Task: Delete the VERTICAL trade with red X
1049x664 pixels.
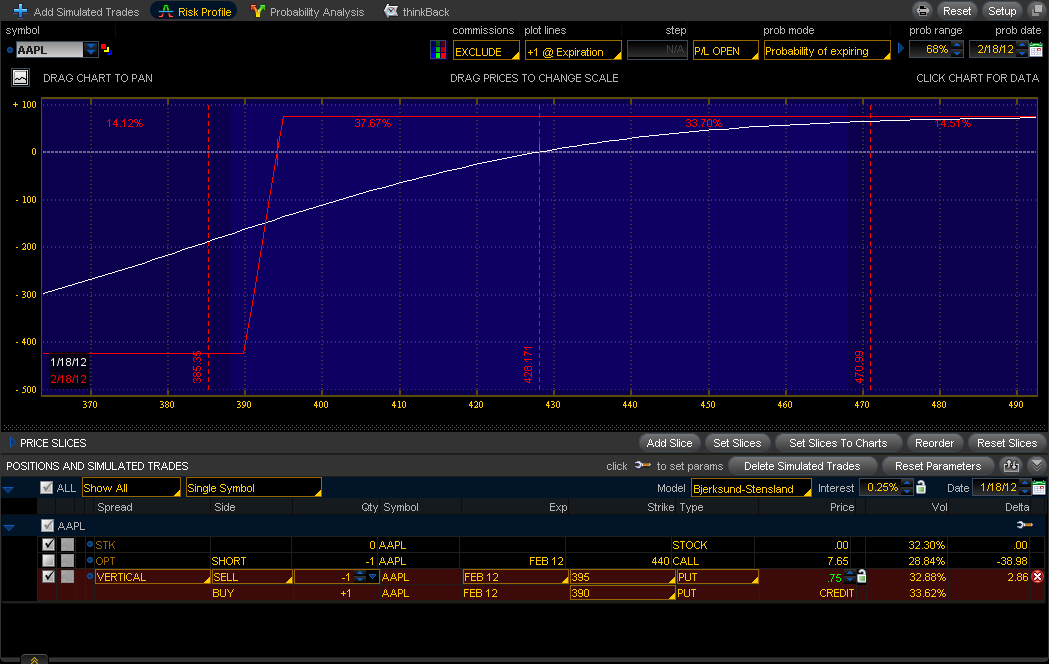Action: click(x=1037, y=576)
